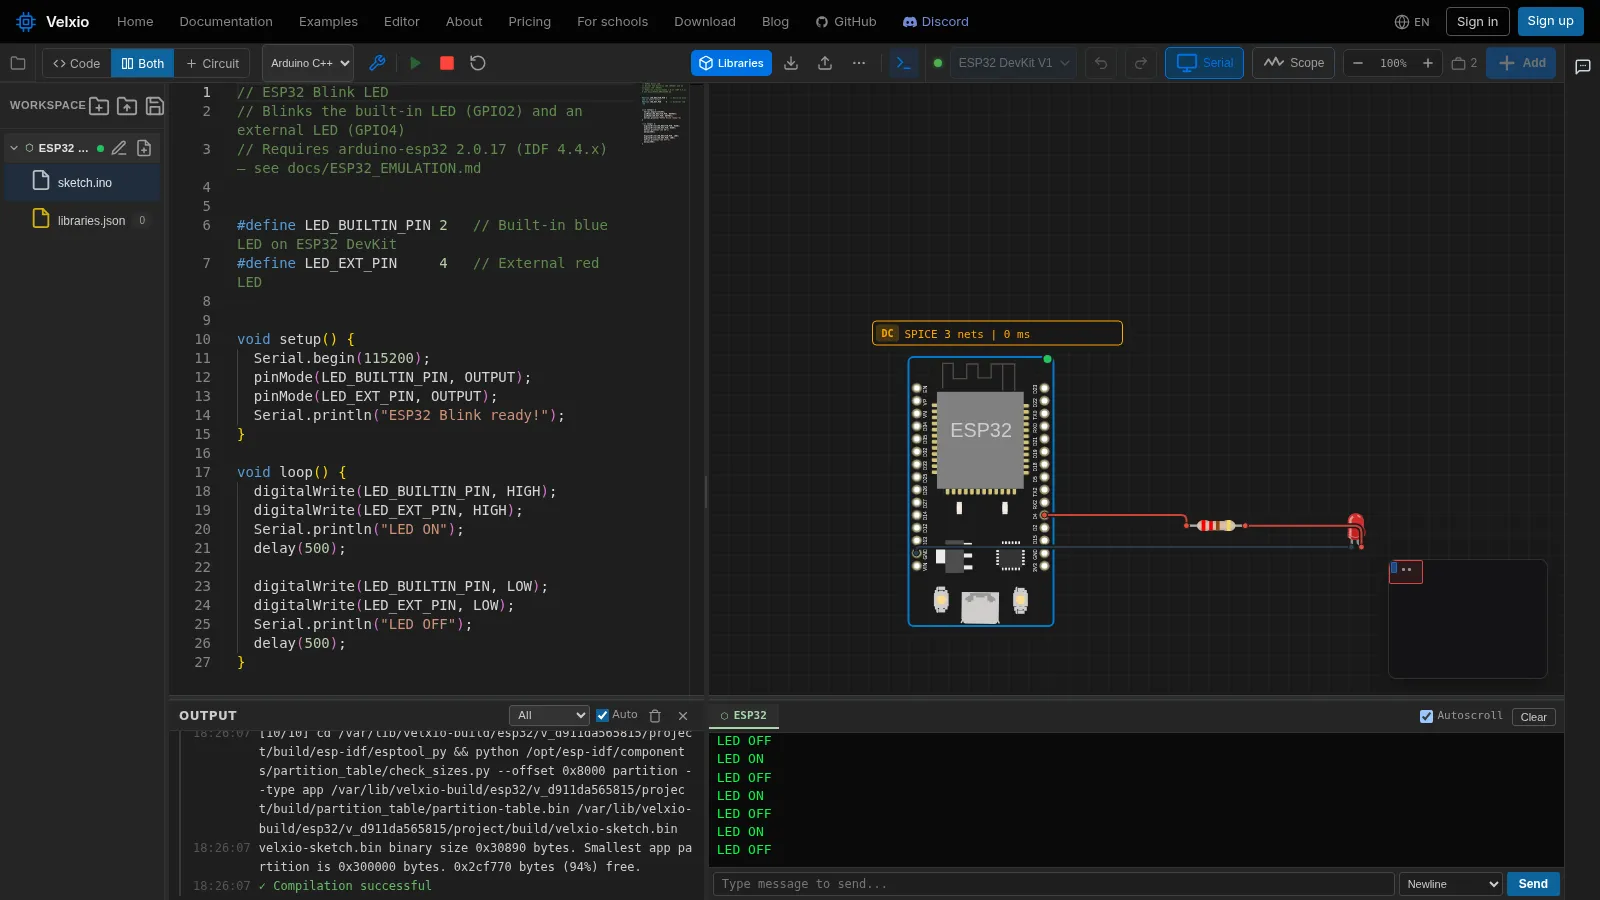
Task: Close the Output panel
Action: tap(683, 716)
